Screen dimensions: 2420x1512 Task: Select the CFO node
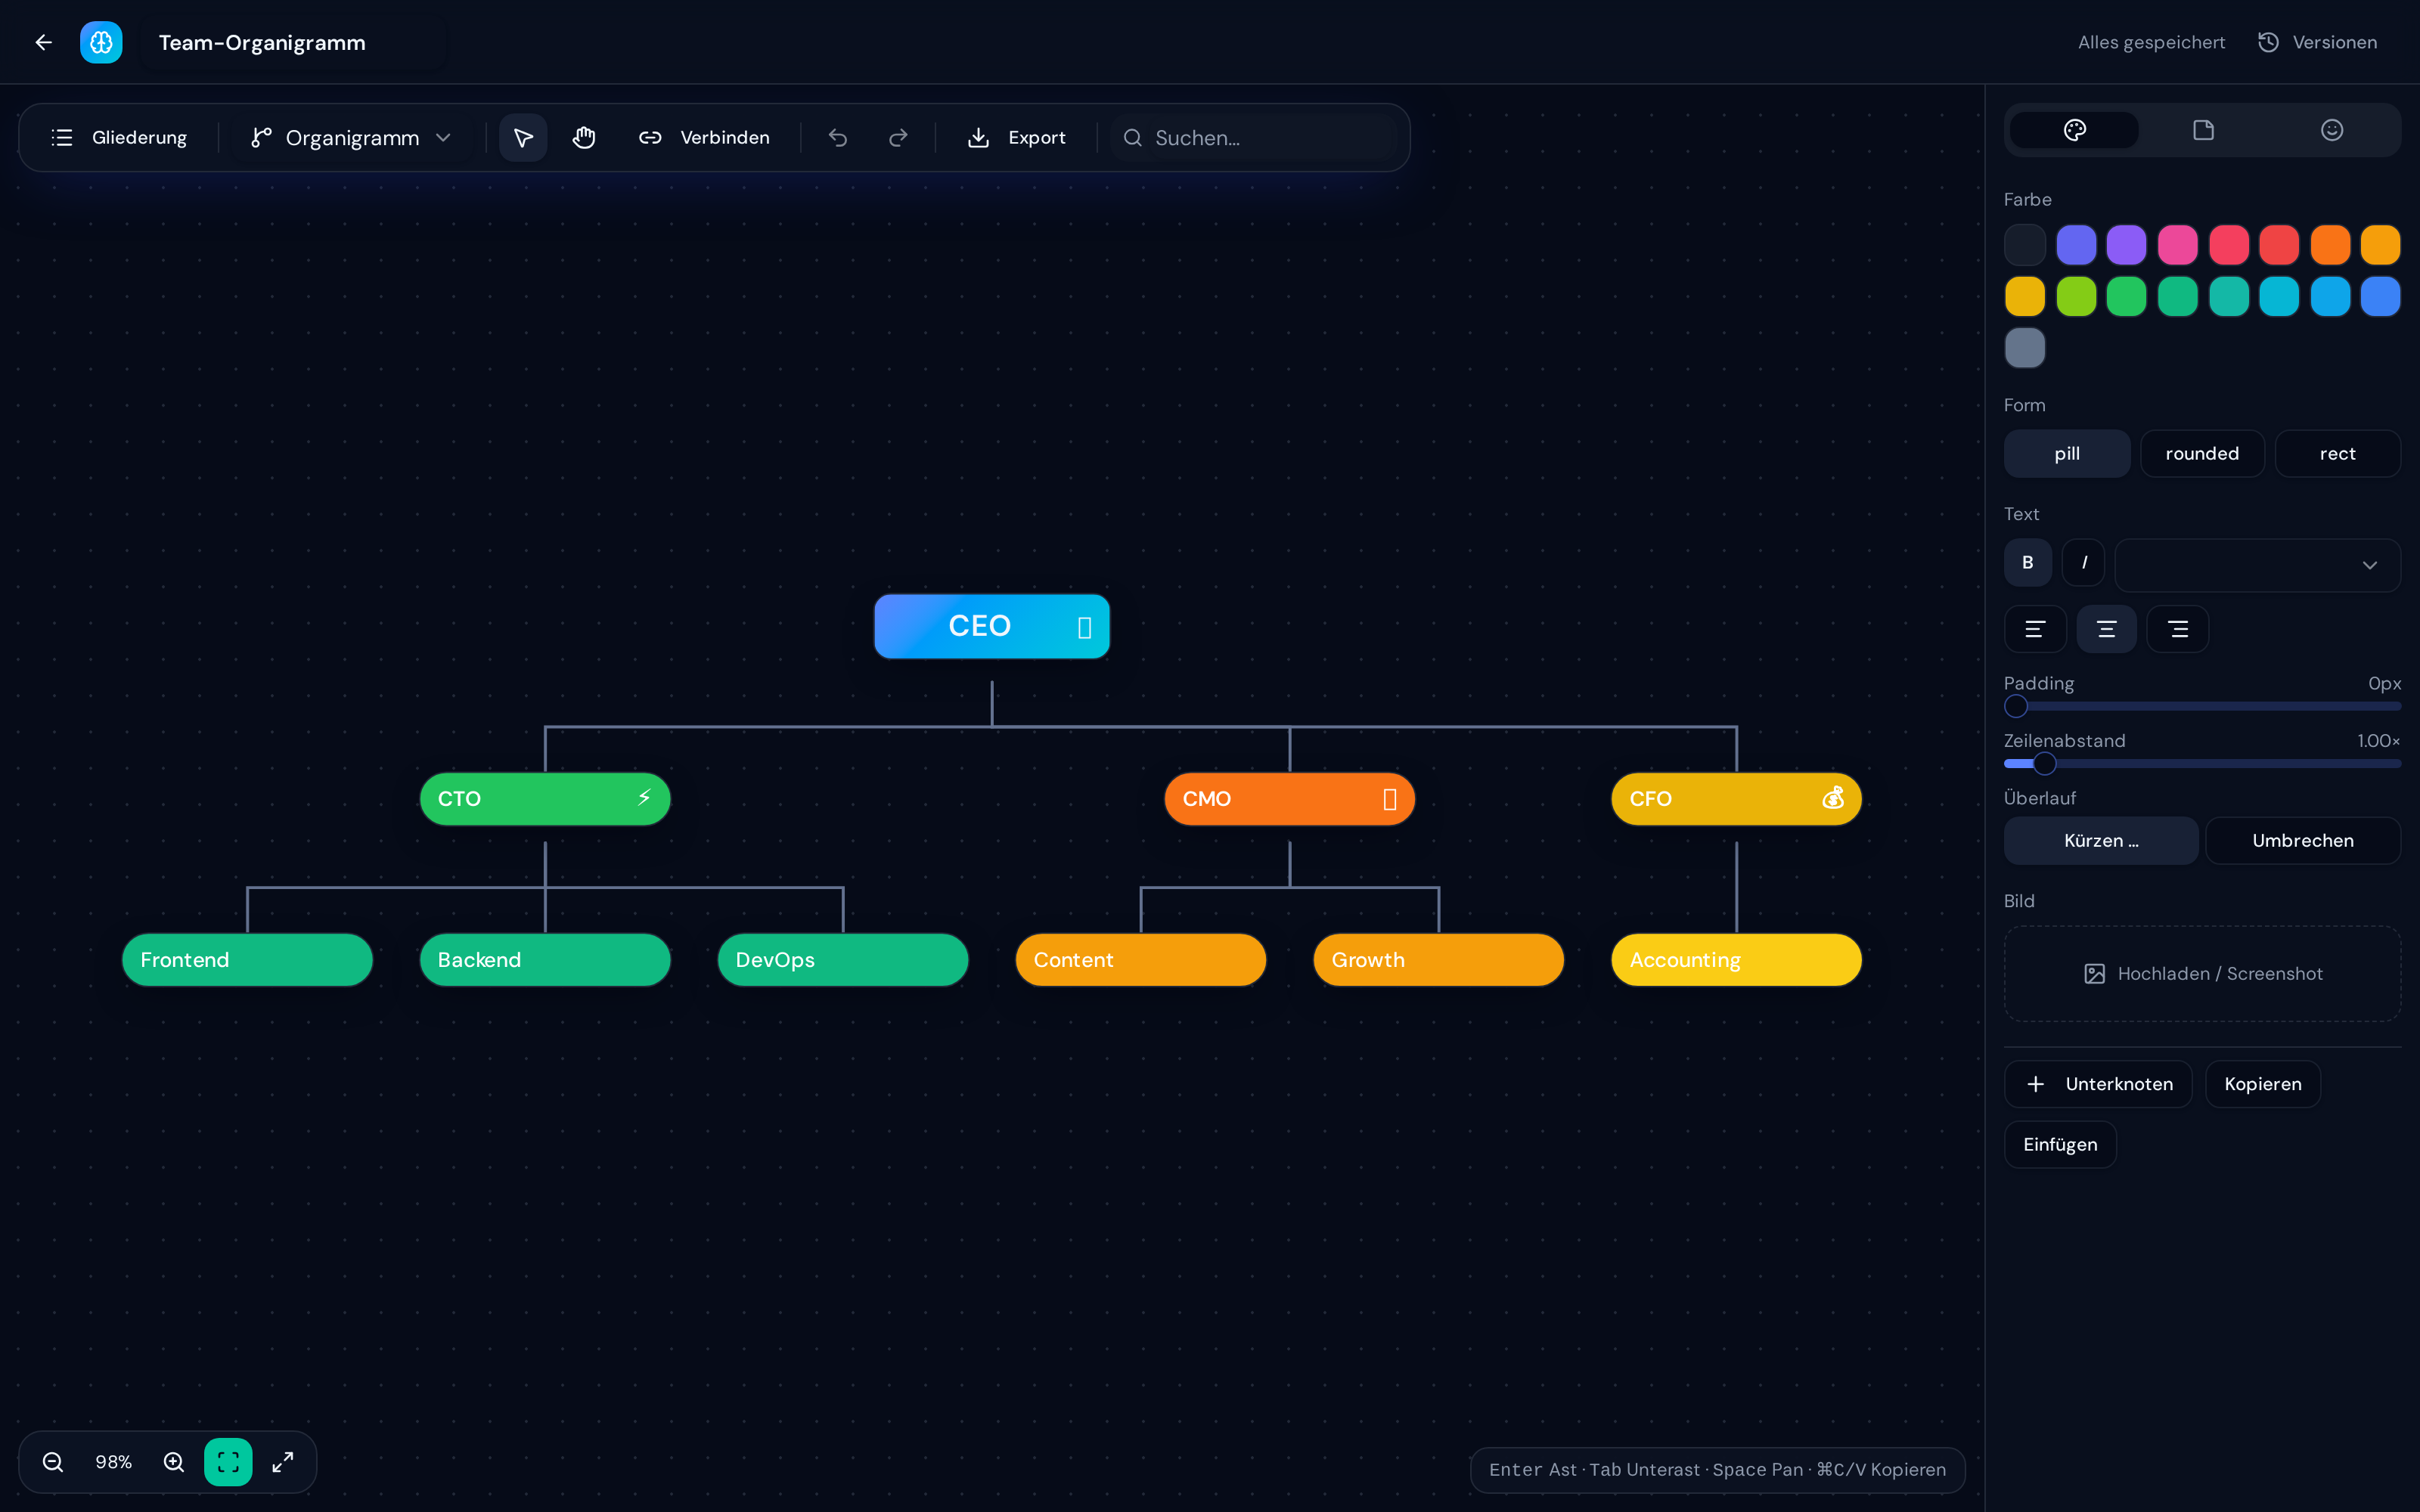(x=1736, y=799)
